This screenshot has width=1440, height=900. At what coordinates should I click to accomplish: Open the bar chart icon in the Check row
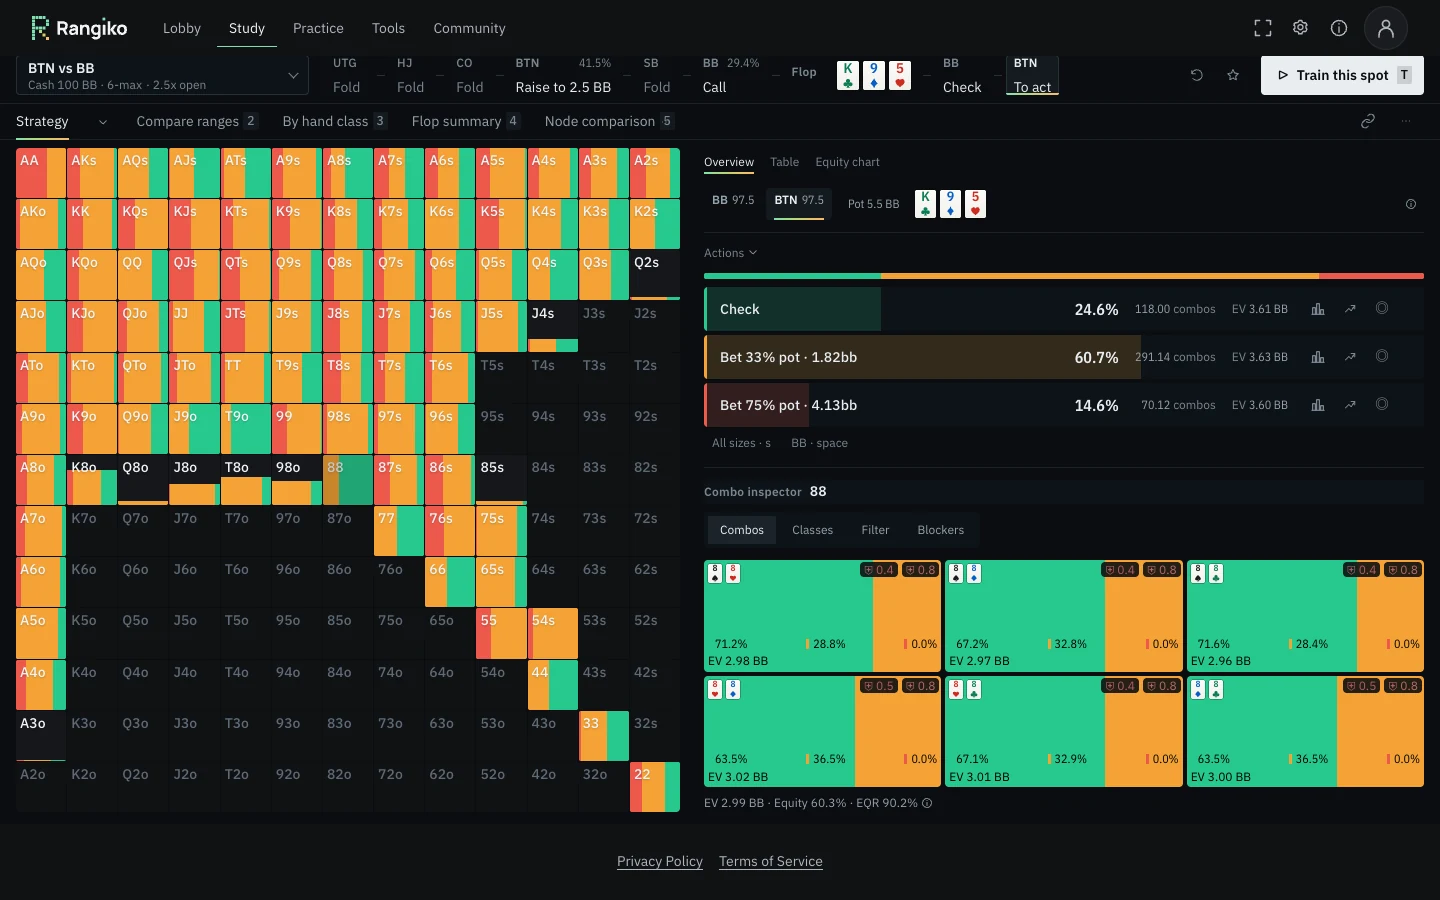tap(1318, 309)
